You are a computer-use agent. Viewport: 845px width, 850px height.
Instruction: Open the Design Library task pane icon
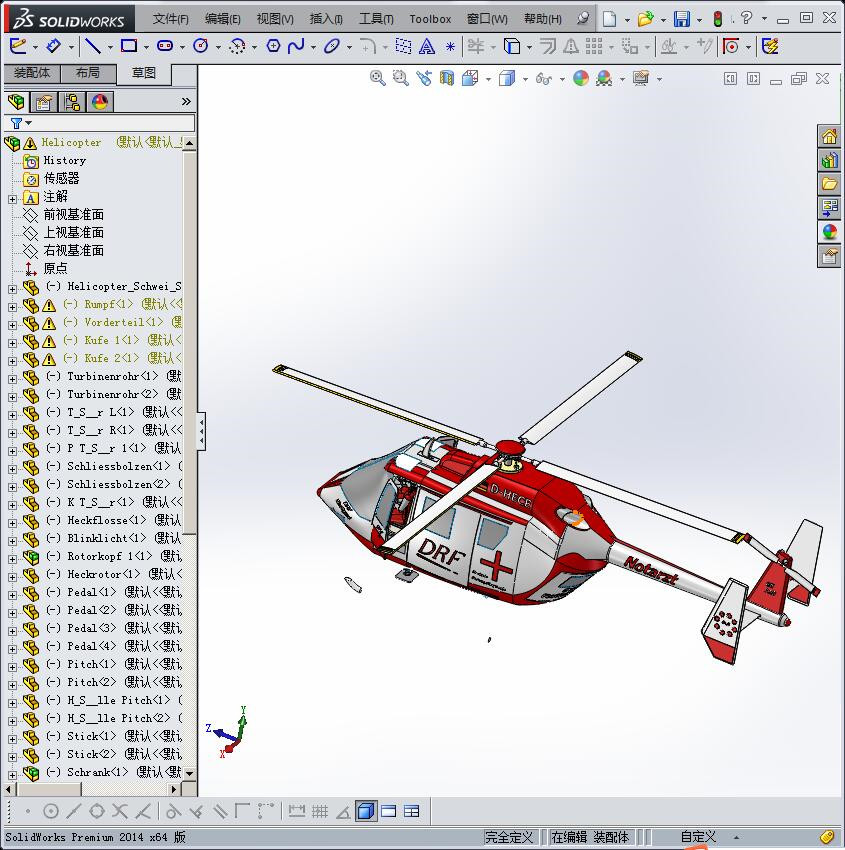click(829, 160)
